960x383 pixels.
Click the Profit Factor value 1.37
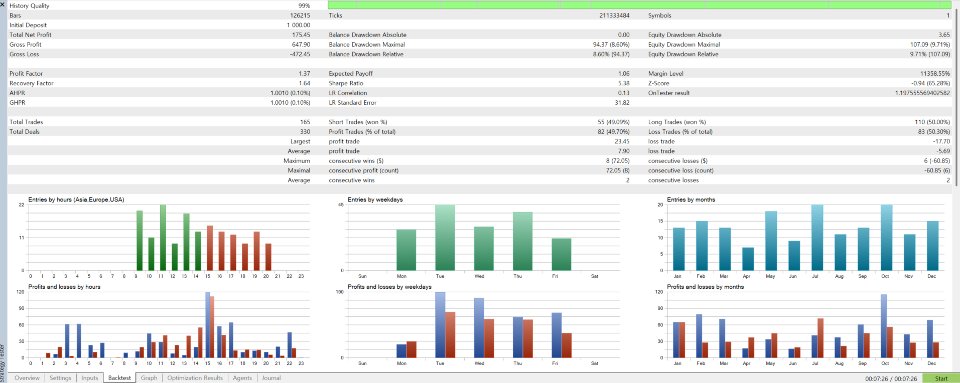pyautogui.click(x=305, y=73)
